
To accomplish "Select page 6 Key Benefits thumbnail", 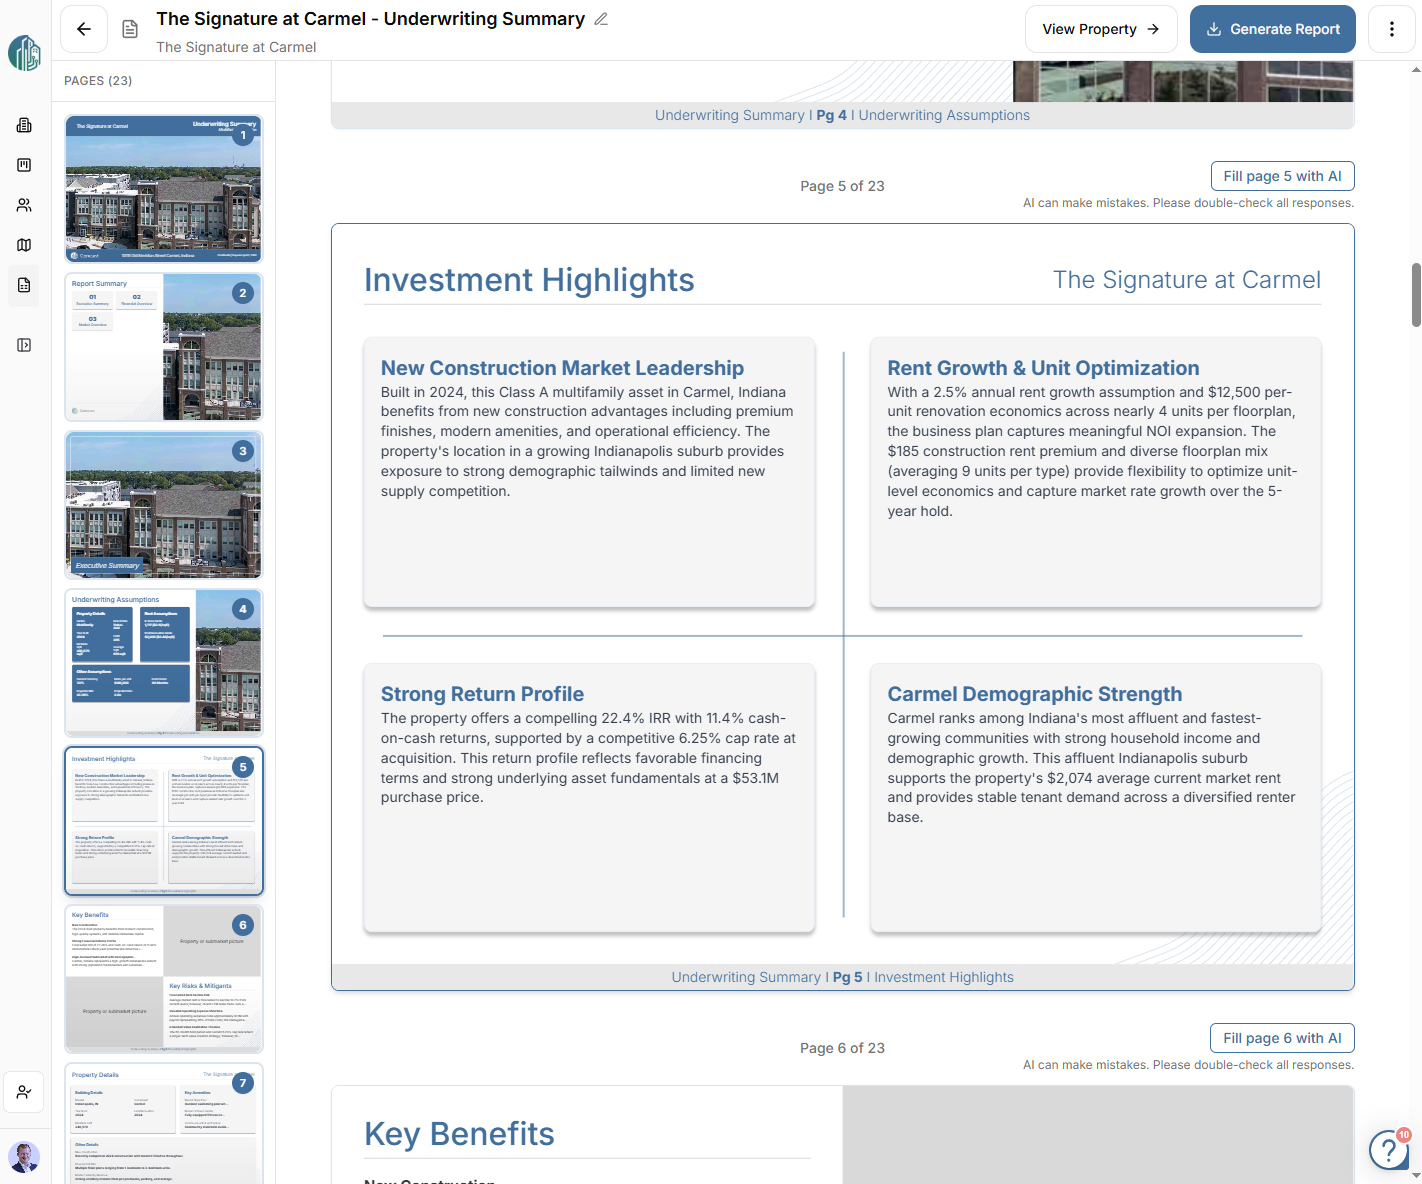I will 164,979.
